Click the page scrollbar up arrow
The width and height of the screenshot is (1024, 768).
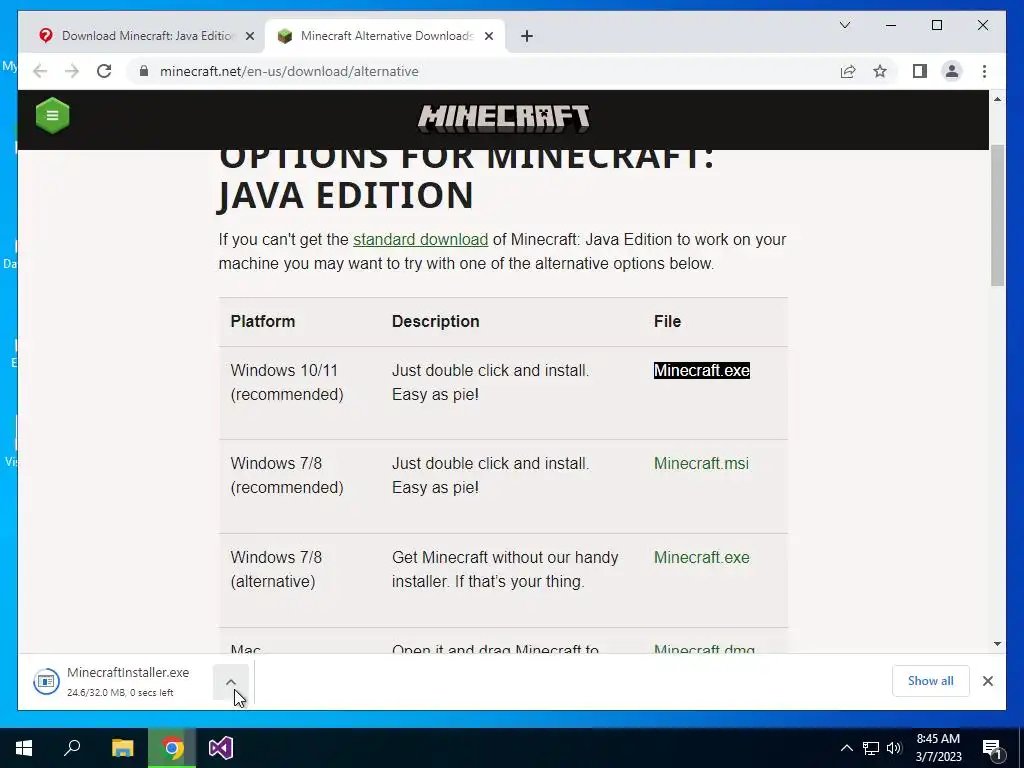click(997, 99)
